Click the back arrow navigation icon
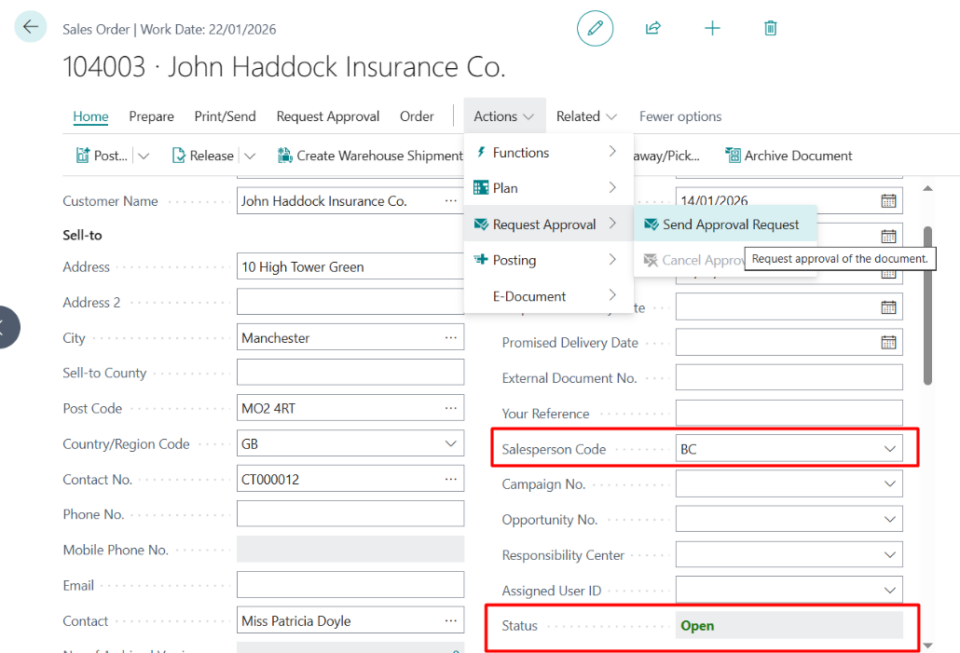Screen dimensions: 960x653 (x=30, y=26)
